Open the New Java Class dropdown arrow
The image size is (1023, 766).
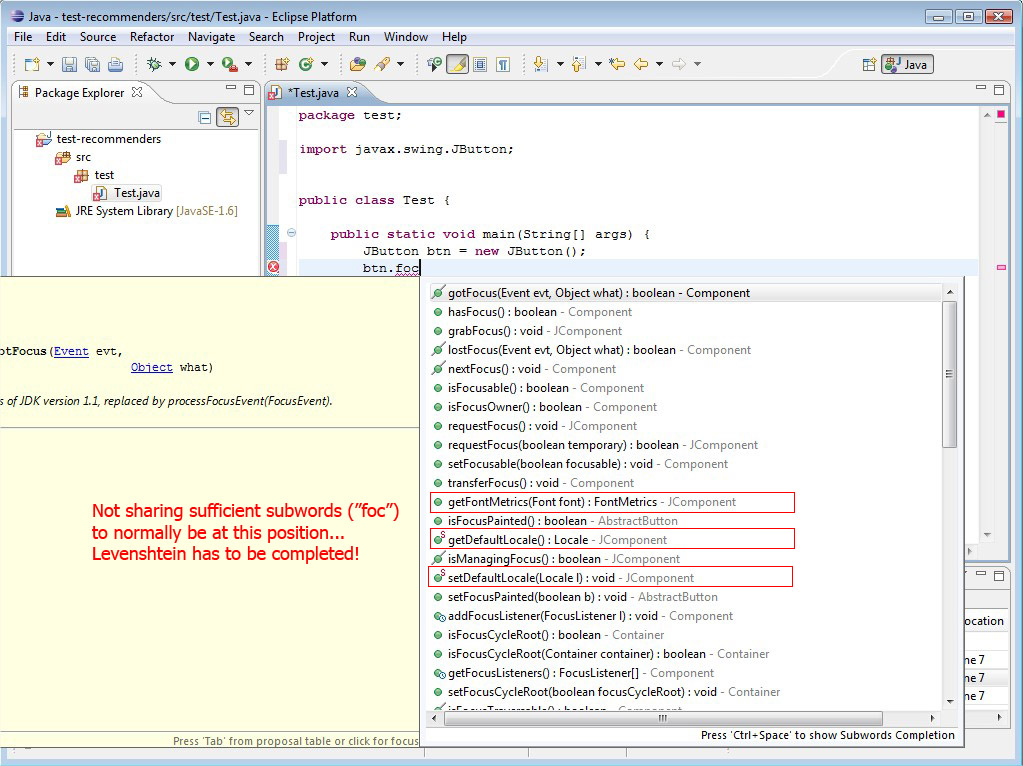pyautogui.click(x=324, y=64)
